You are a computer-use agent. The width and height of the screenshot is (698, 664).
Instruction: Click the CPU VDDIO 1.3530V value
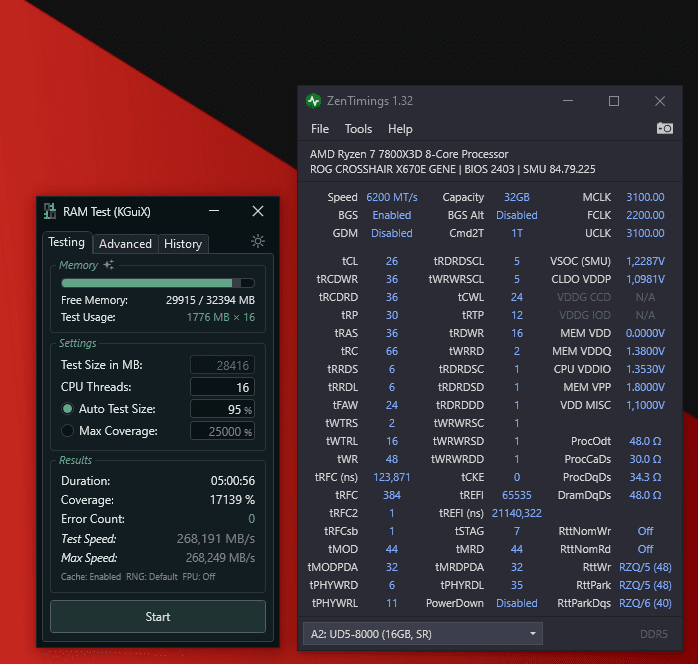pos(645,369)
